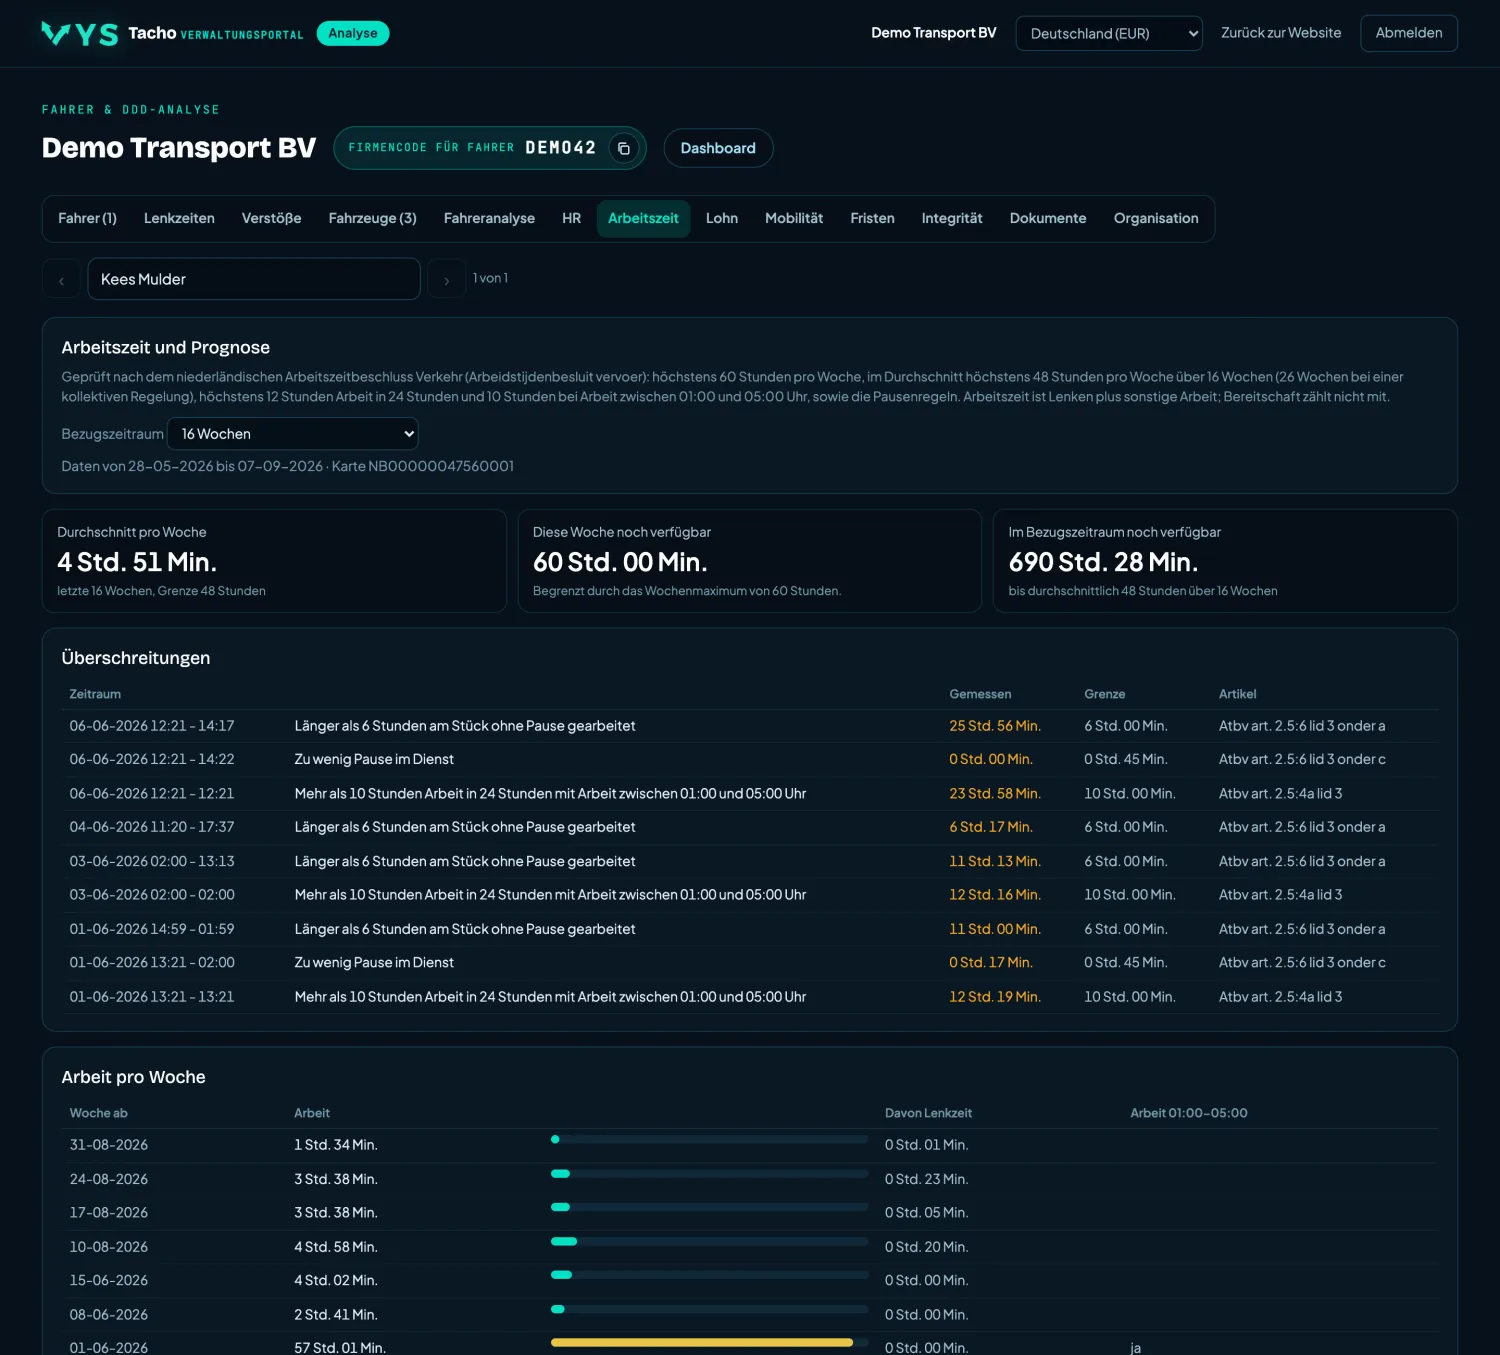
Task: Select the 01-06-2026 14:59 - 01:59 violation row
Action: tap(750, 929)
